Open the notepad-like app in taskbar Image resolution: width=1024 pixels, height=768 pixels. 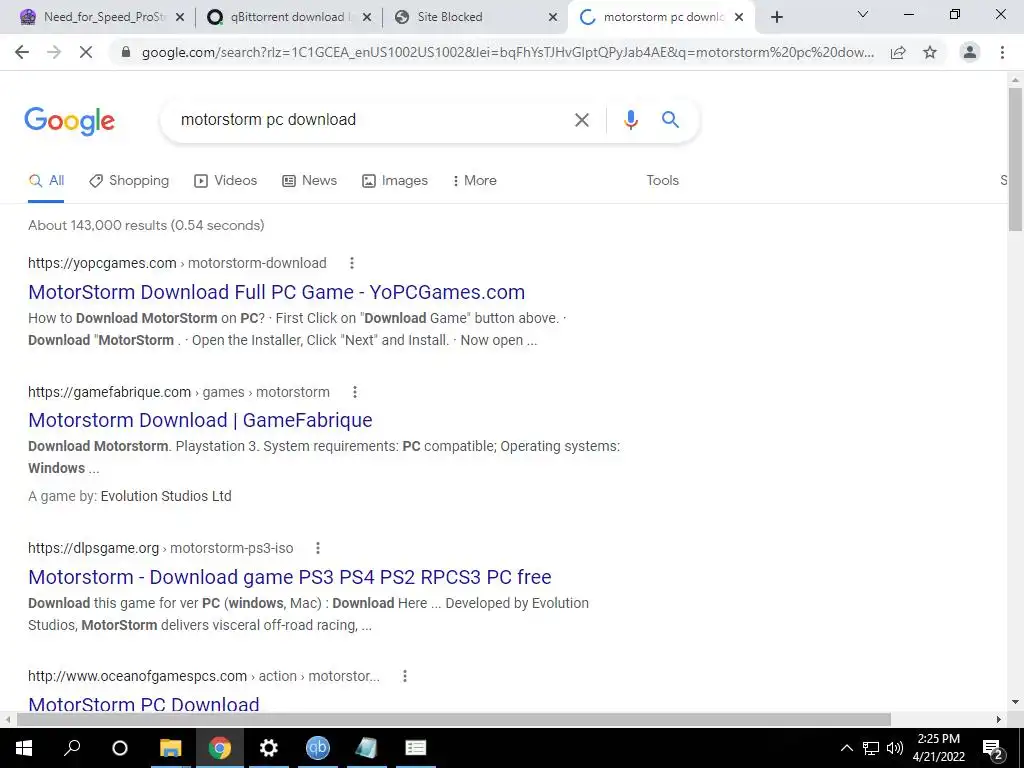tap(366, 748)
